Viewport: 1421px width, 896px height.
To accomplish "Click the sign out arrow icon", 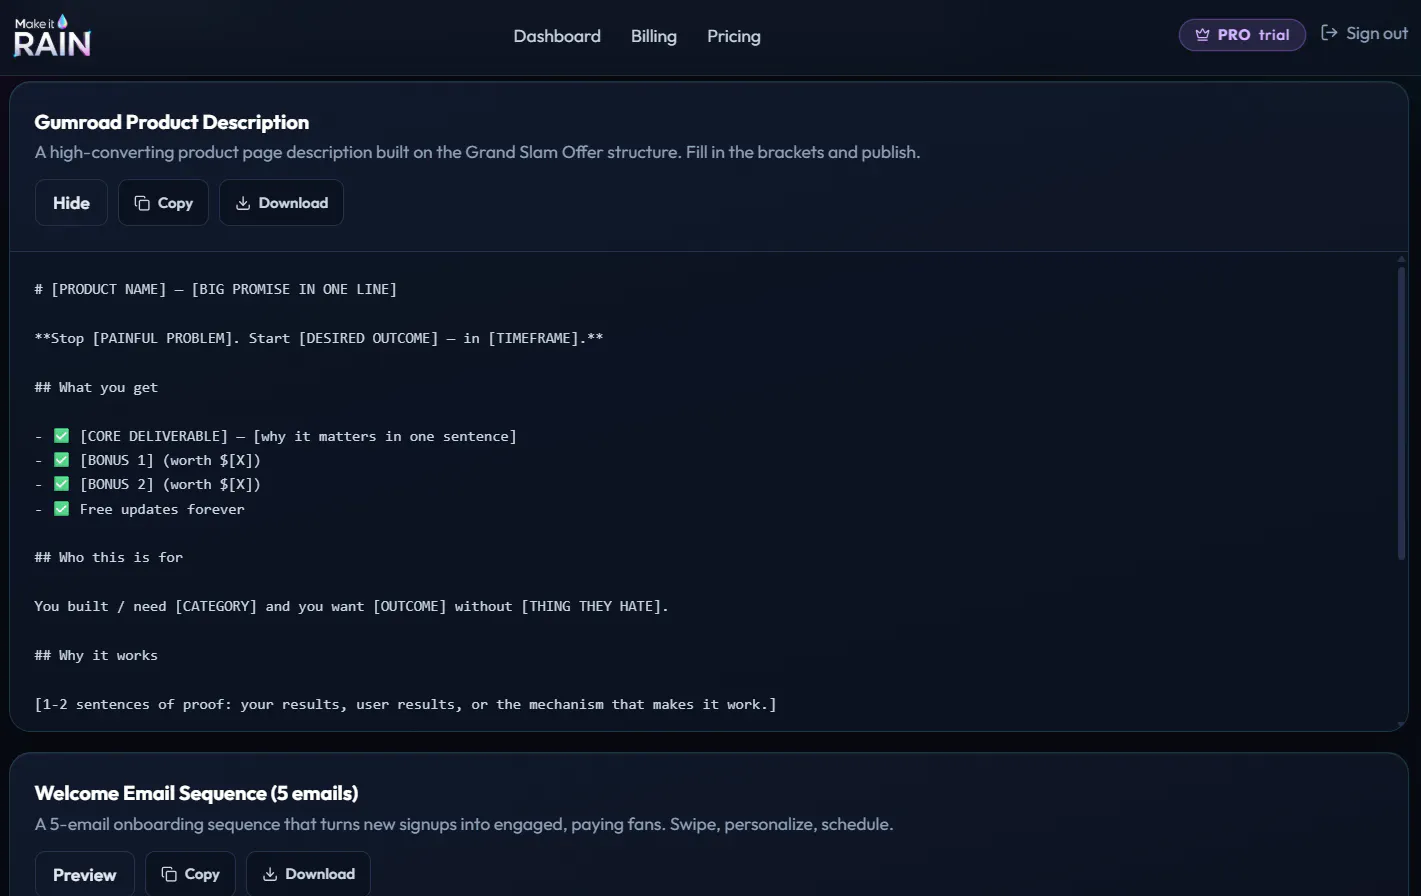I will pos(1329,33).
